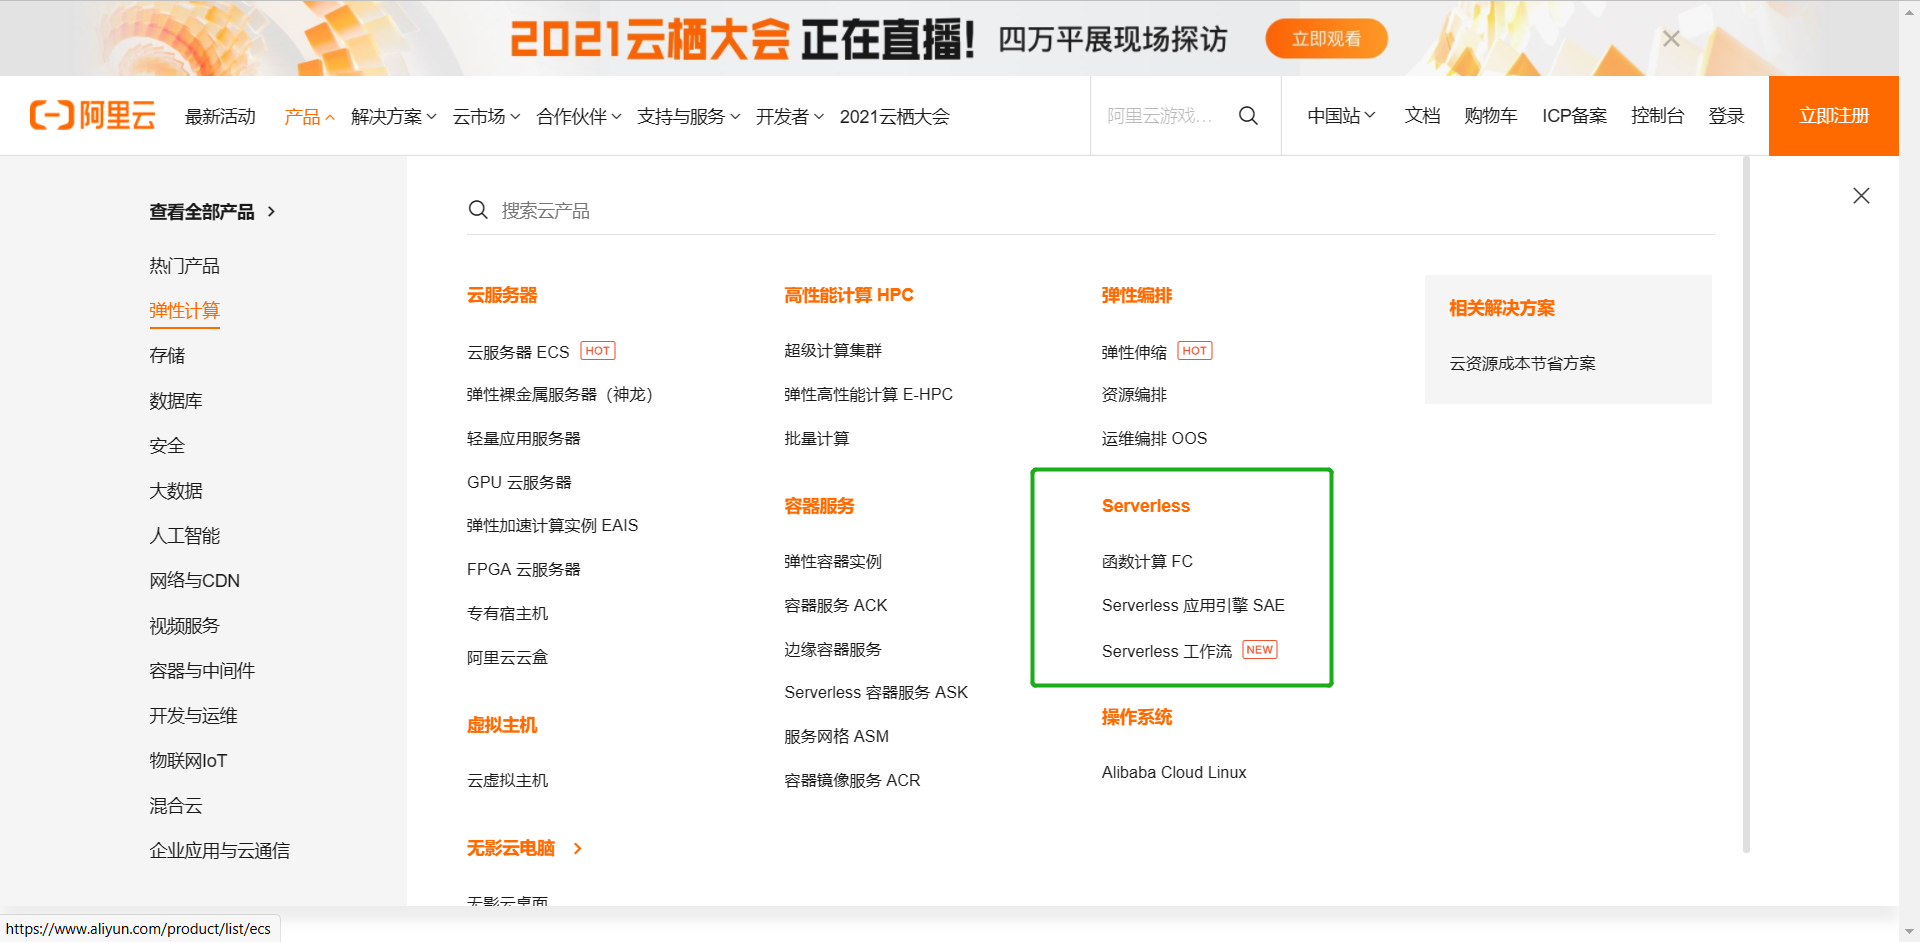1920x942 pixels.
Task: Open the 文档 link
Action: click(x=1422, y=116)
